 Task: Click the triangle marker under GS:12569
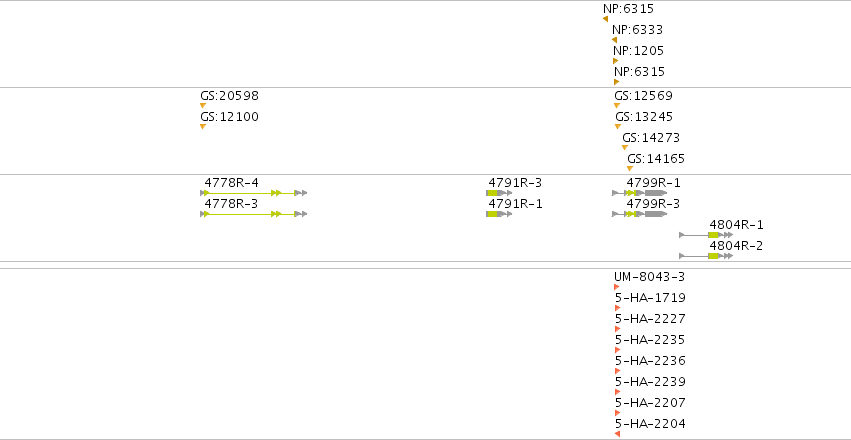[x=617, y=105]
